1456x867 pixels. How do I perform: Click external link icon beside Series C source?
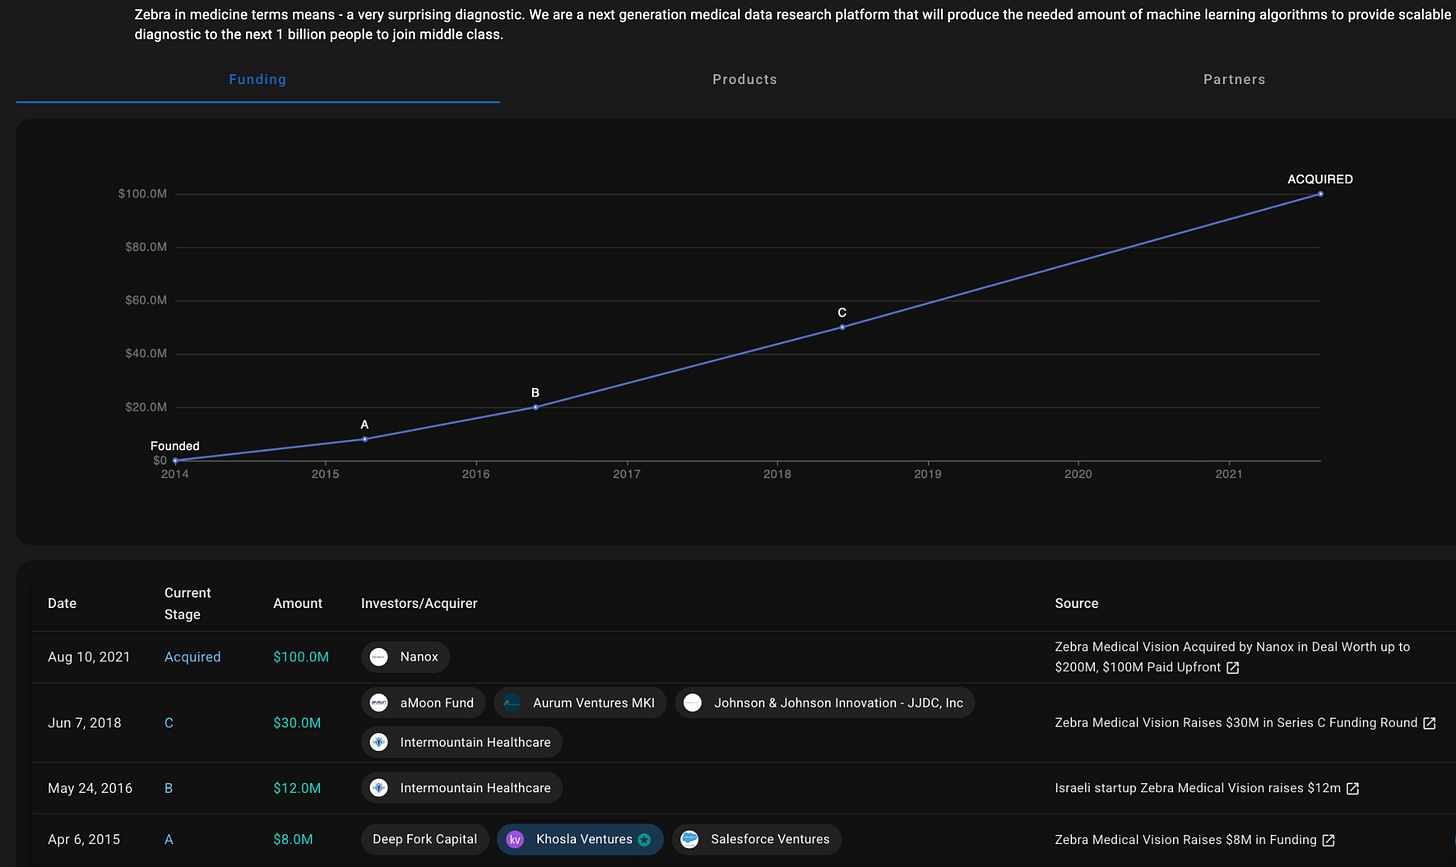pyautogui.click(x=1430, y=723)
